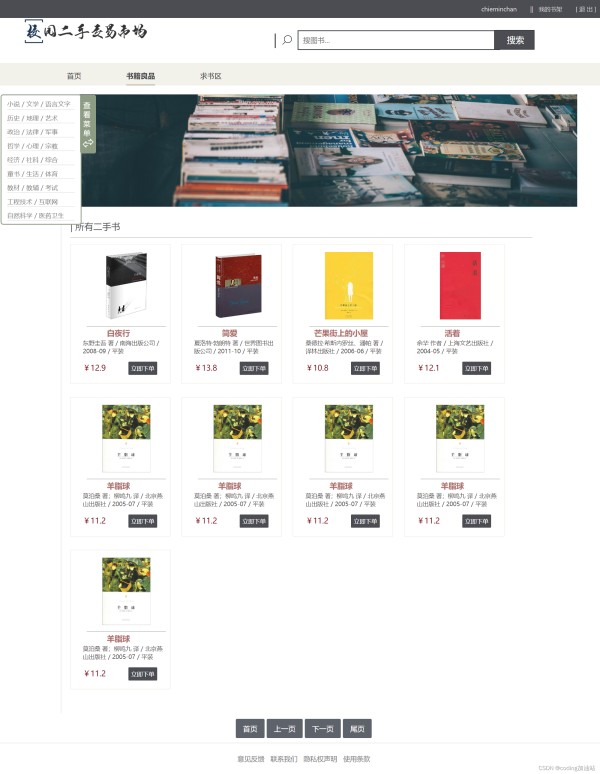This screenshot has width=600, height=774.
Task: Switch to the 首页 navigation tab
Action: click(74, 76)
